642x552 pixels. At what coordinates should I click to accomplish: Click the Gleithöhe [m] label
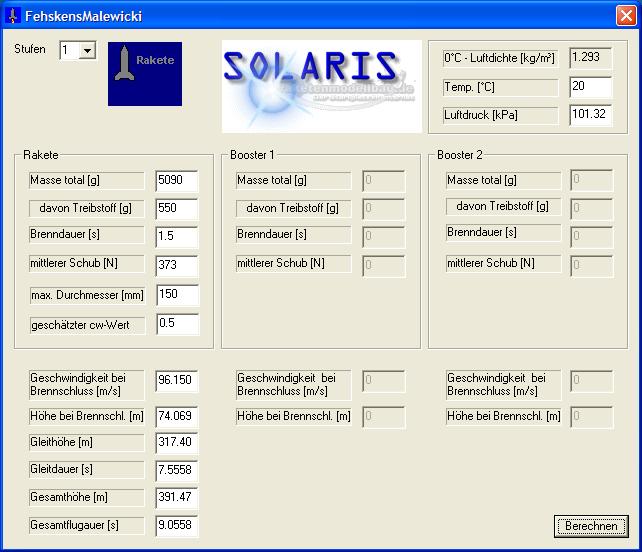pyautogui.click(x=87, y=442)
